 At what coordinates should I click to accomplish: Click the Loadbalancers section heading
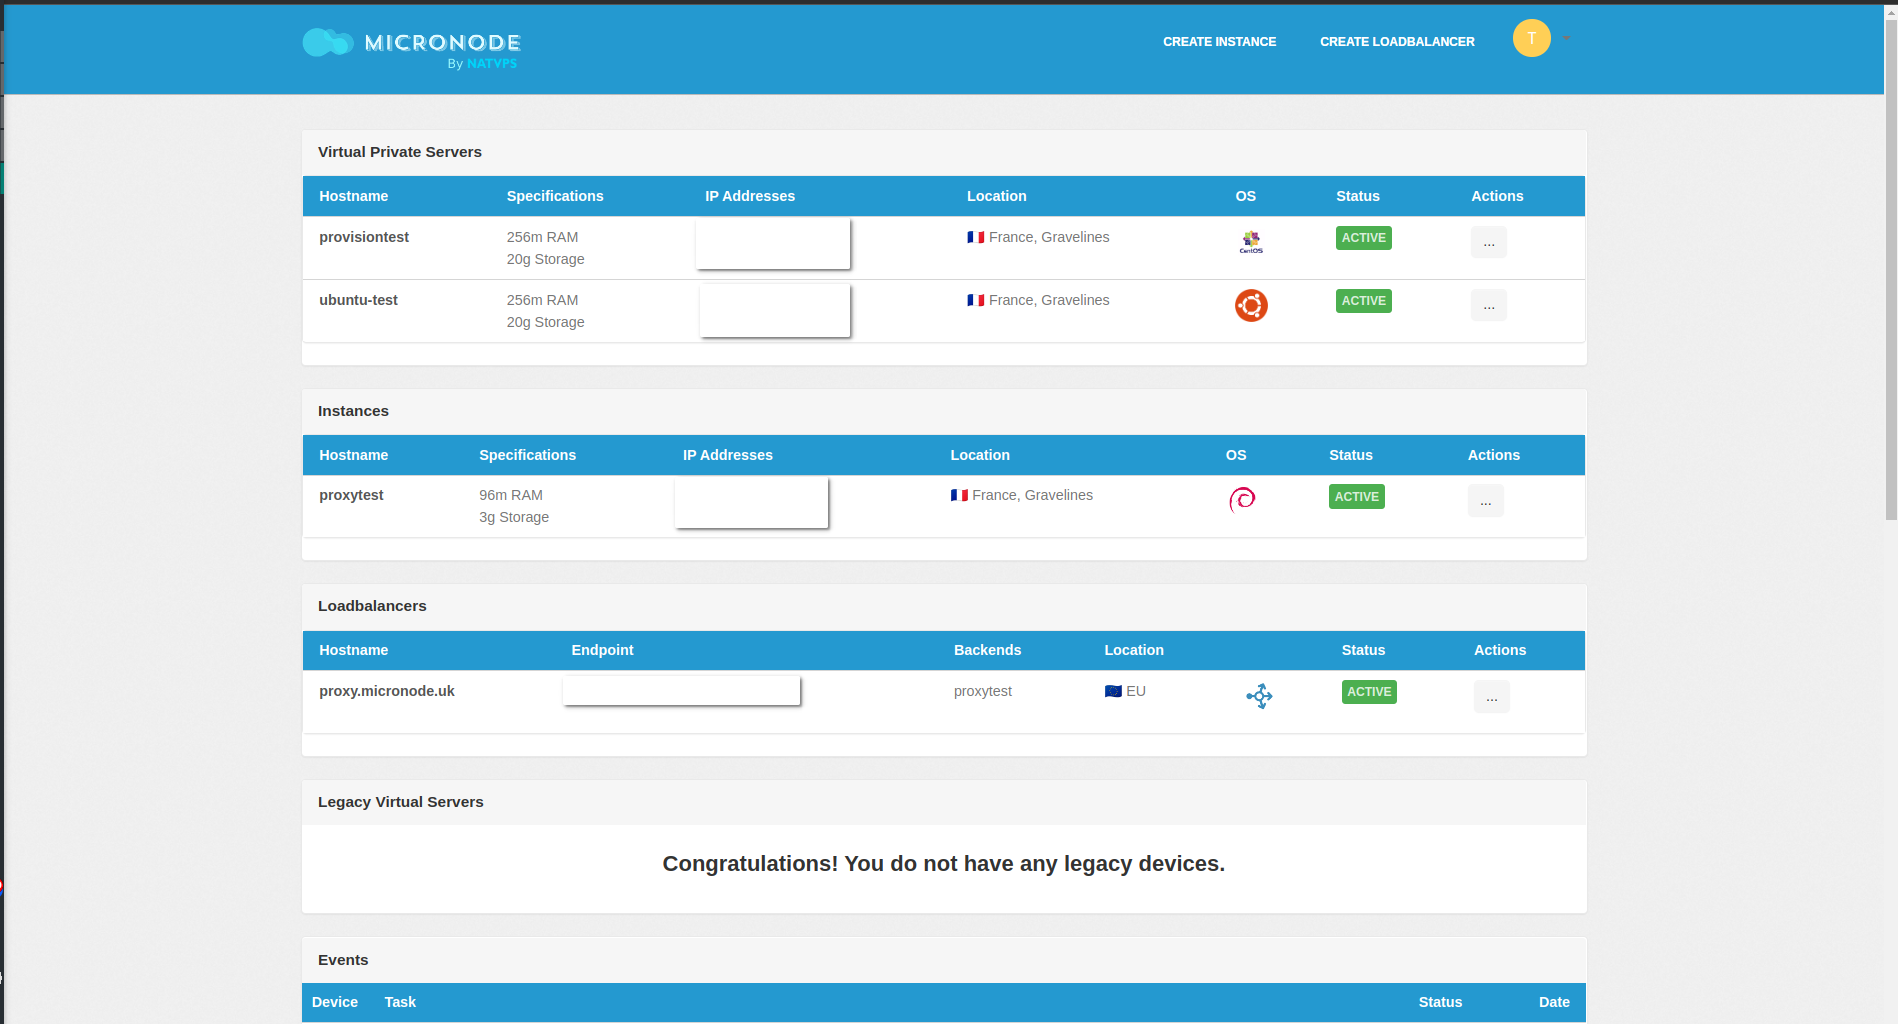(x=372, y=606)
